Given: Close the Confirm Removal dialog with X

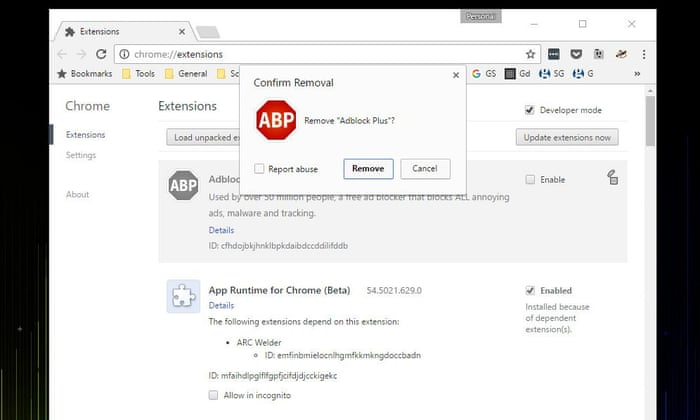Looking at the screenshot, I should tap(456, 75).
